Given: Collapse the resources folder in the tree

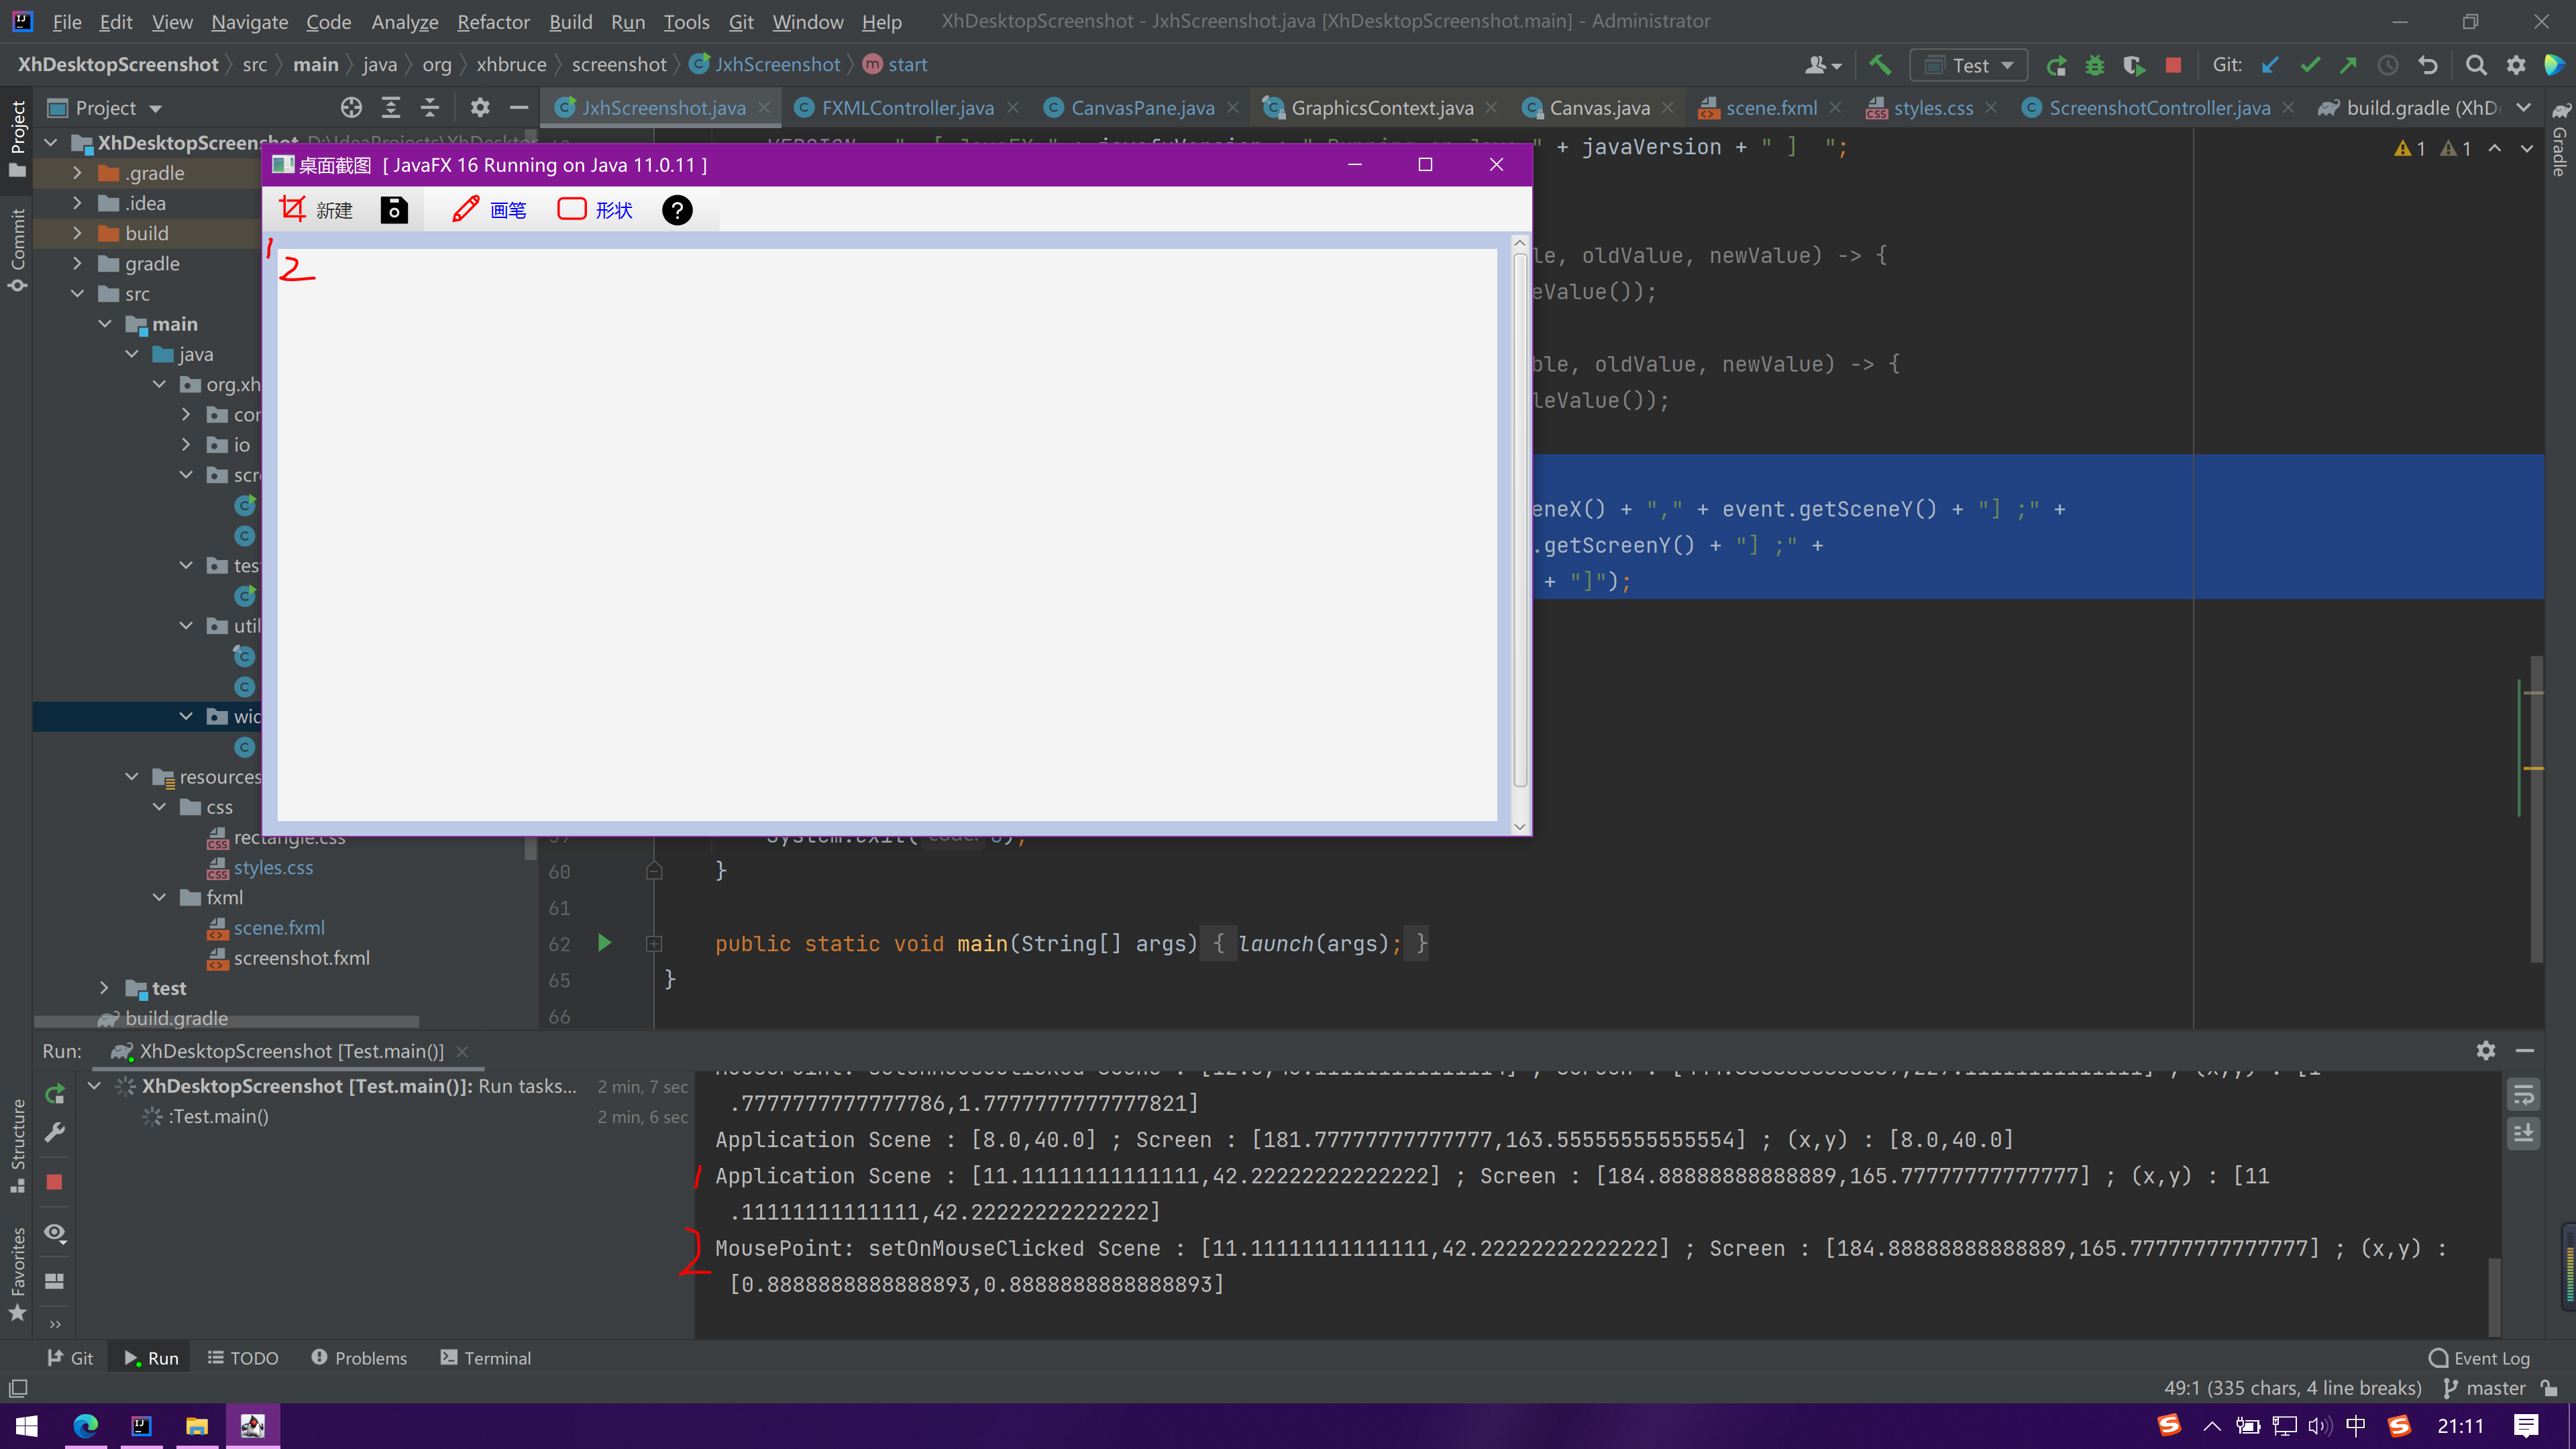Looking at the screenshot, I should 132,777.
